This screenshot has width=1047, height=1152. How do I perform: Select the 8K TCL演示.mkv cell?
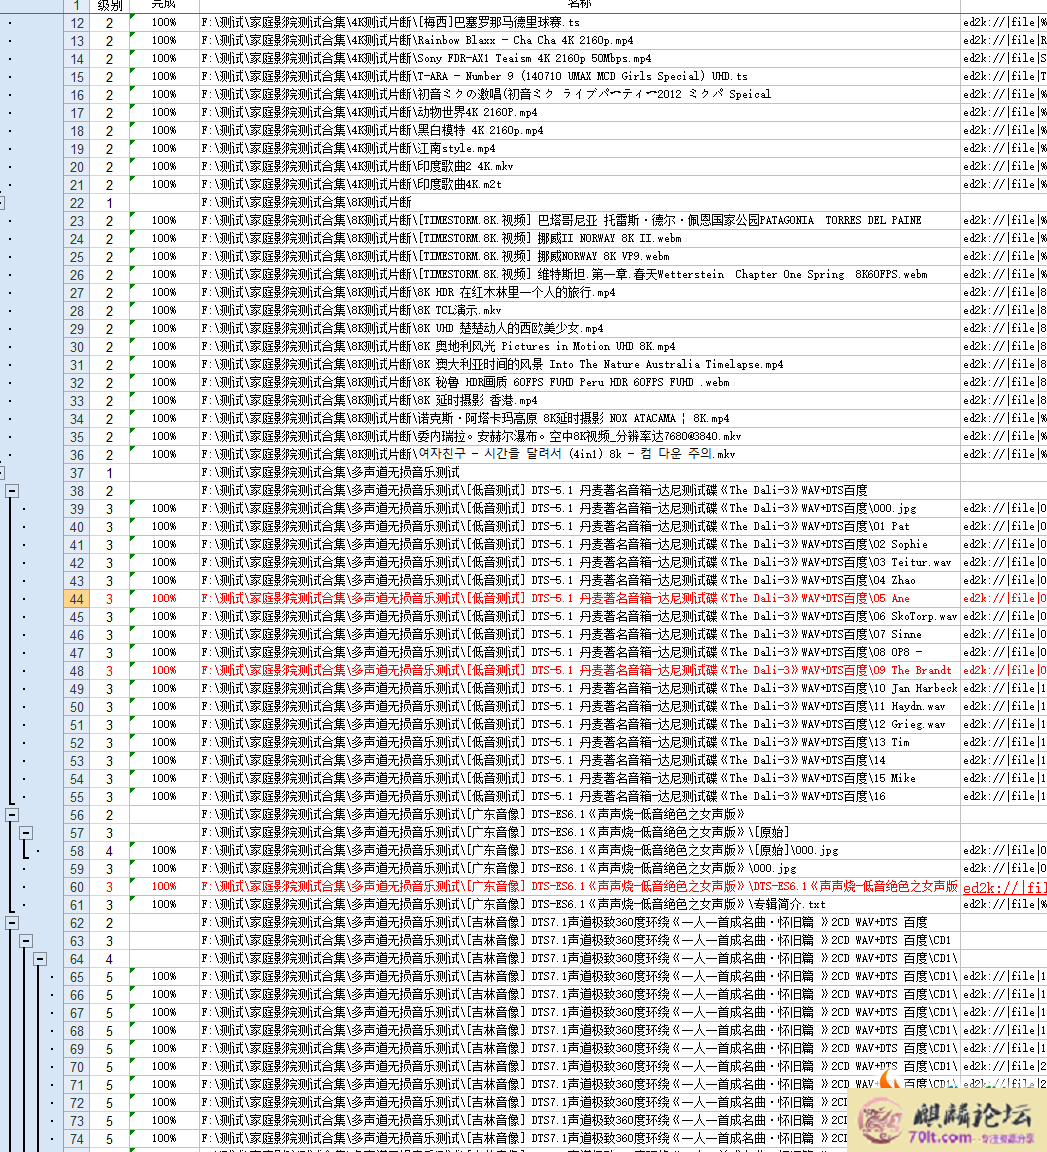tap(580, 311)
